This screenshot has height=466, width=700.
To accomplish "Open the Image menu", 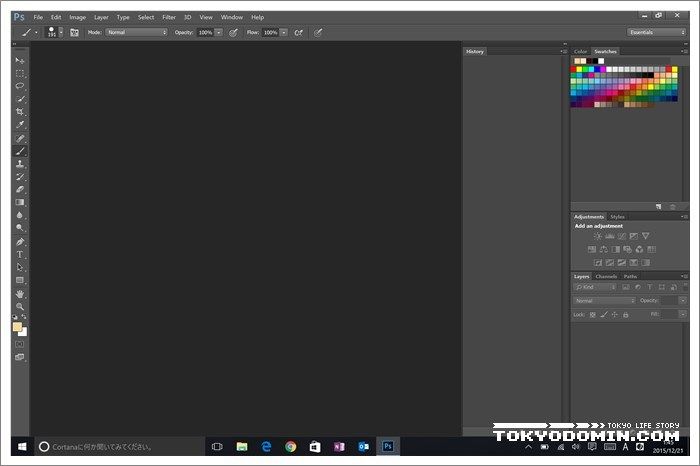I will (77, 17).
